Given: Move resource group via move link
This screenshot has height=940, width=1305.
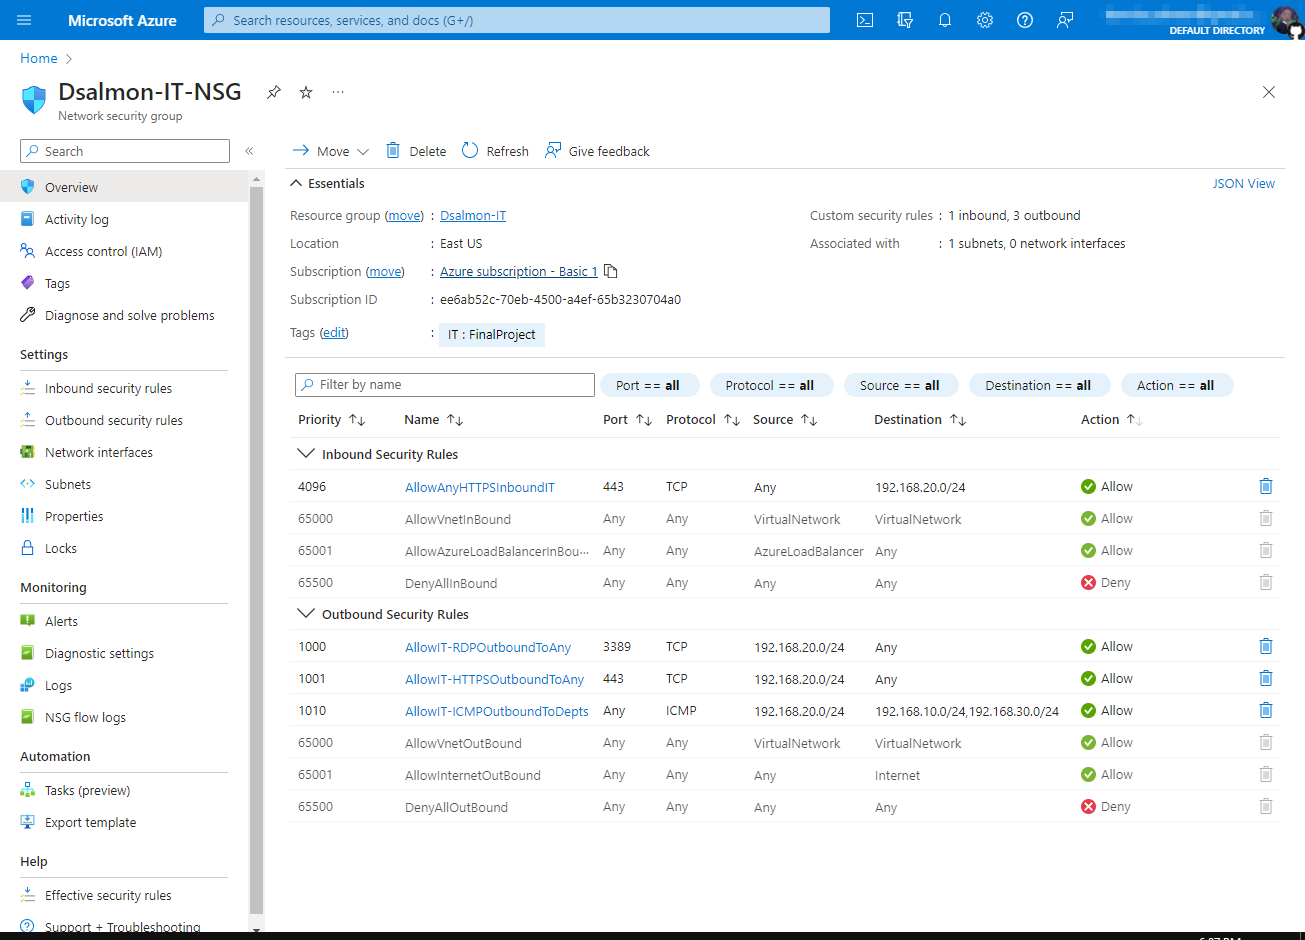Looking at the screenshot, I should (x=405, y=215).
